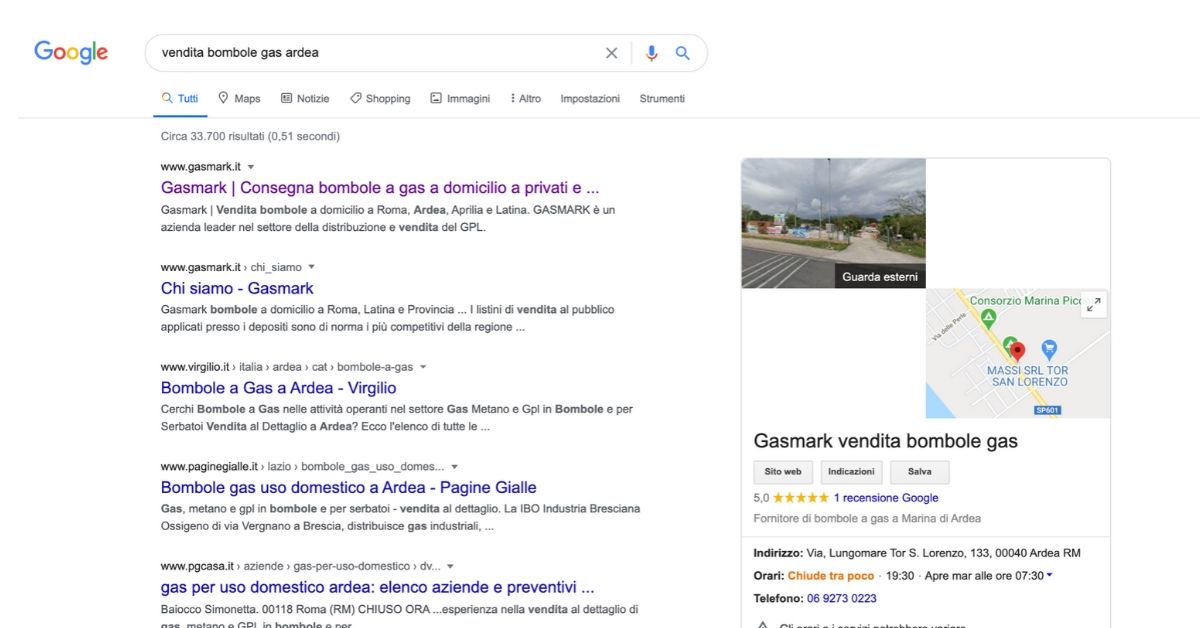Open Strumenti search tools
This screenshot has width=1200, height=628.
pos(662,98)
